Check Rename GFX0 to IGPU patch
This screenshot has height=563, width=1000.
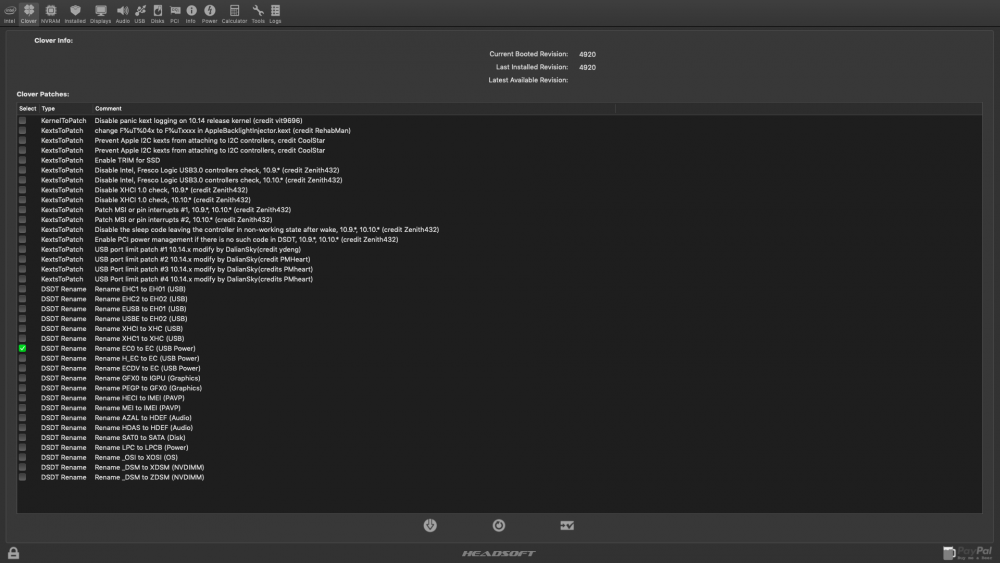pos(22,378)
